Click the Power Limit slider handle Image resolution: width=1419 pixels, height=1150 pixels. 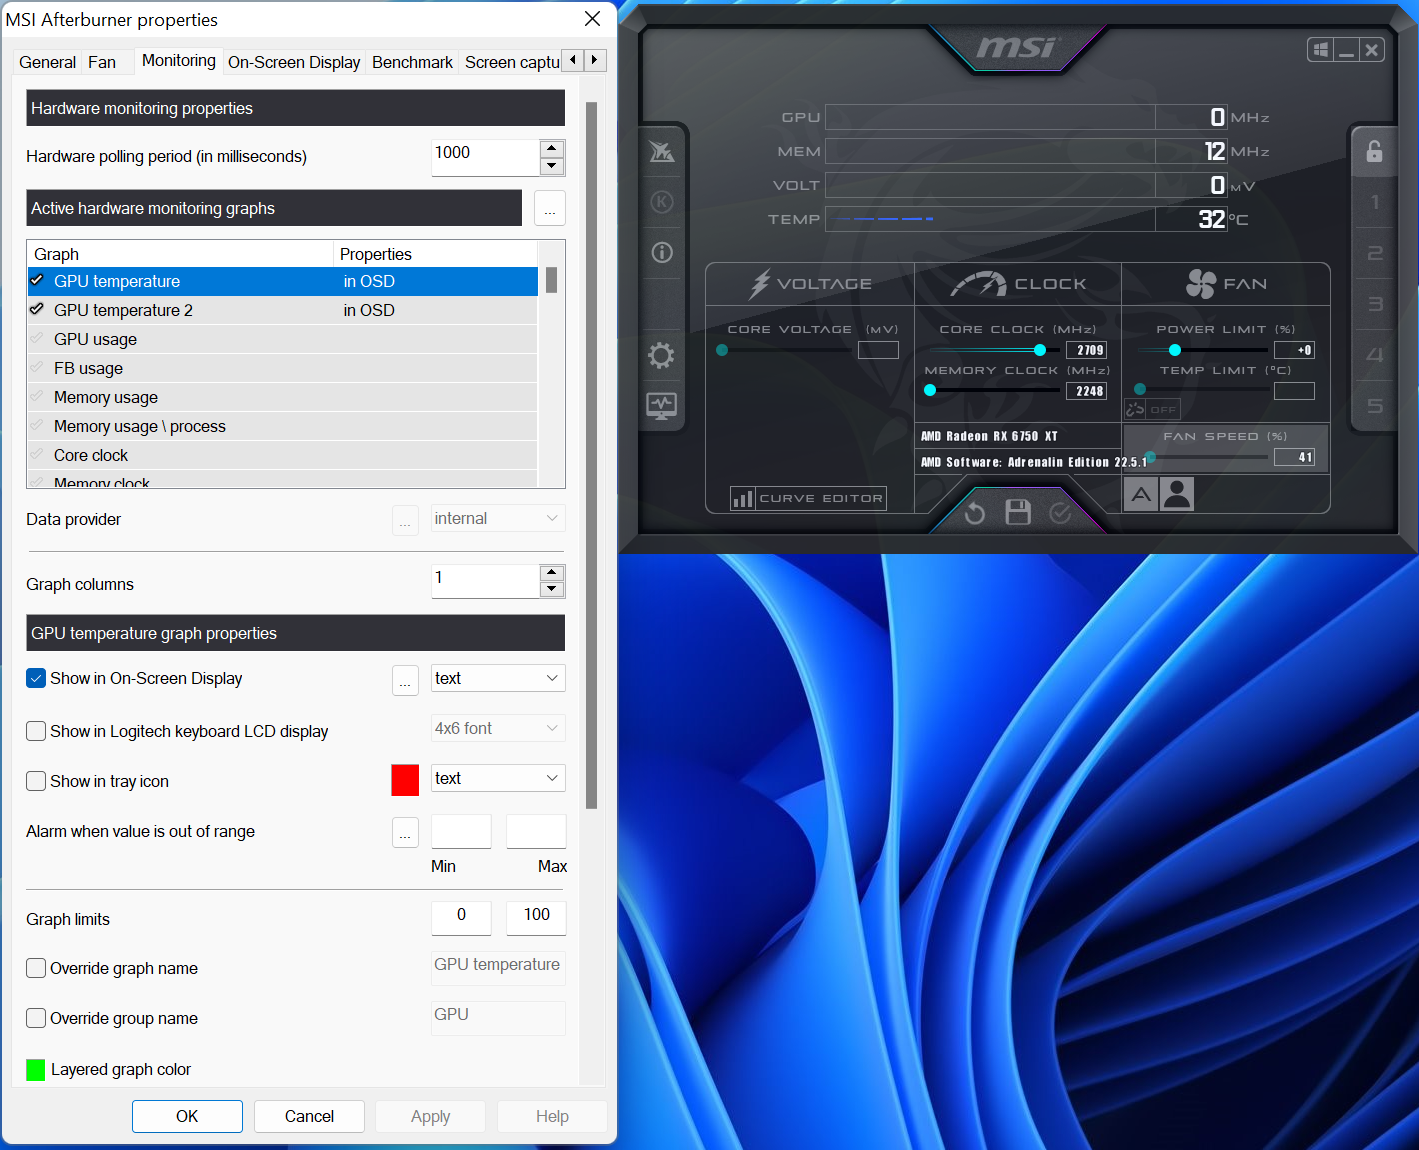(x=1175, y=350)
